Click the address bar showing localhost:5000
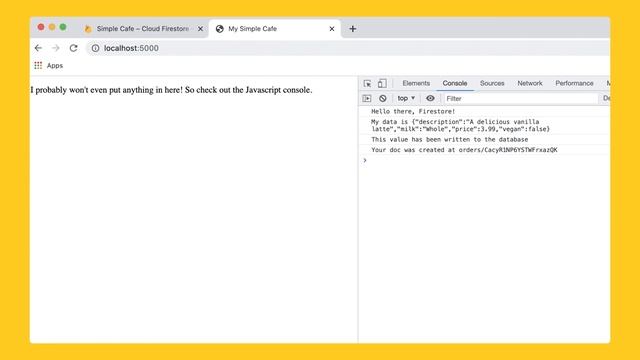The image size is (640, 360). point(348,48)
